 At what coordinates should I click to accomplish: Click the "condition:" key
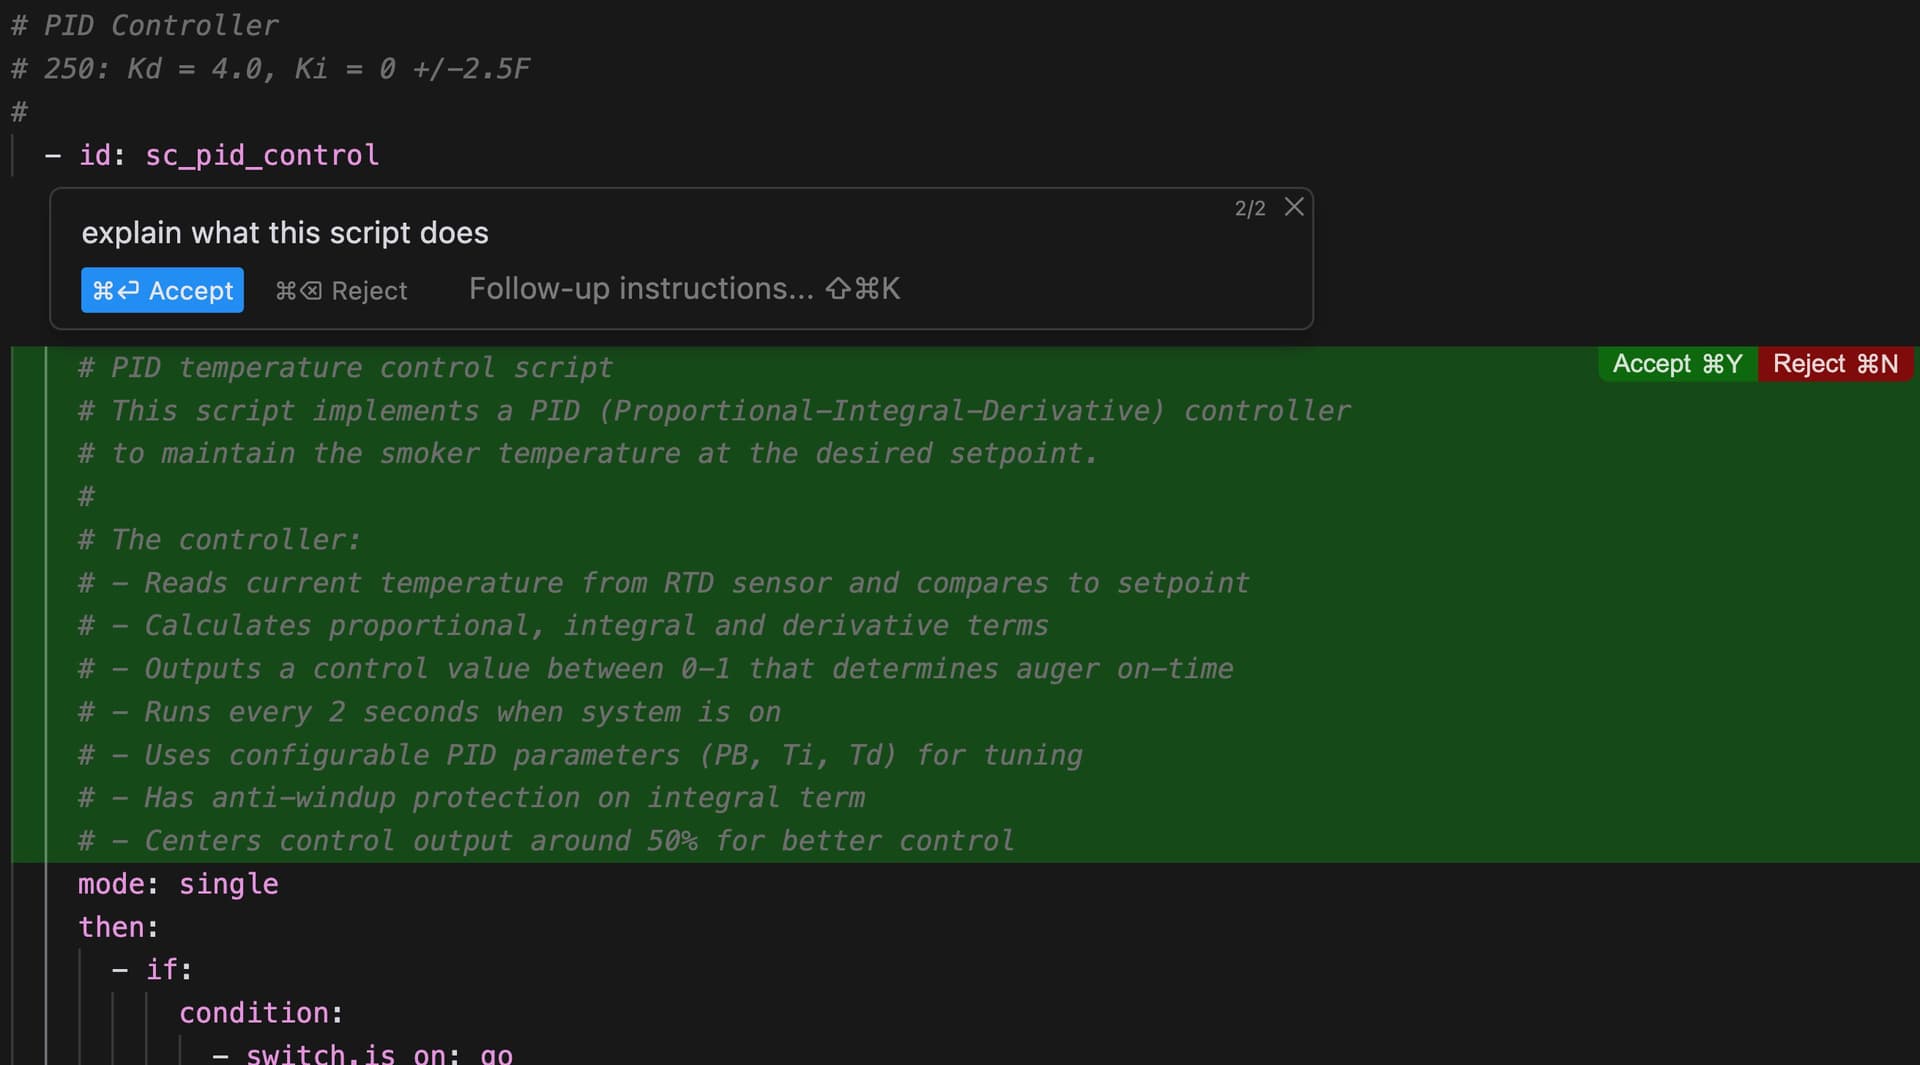pos(260,1013)
